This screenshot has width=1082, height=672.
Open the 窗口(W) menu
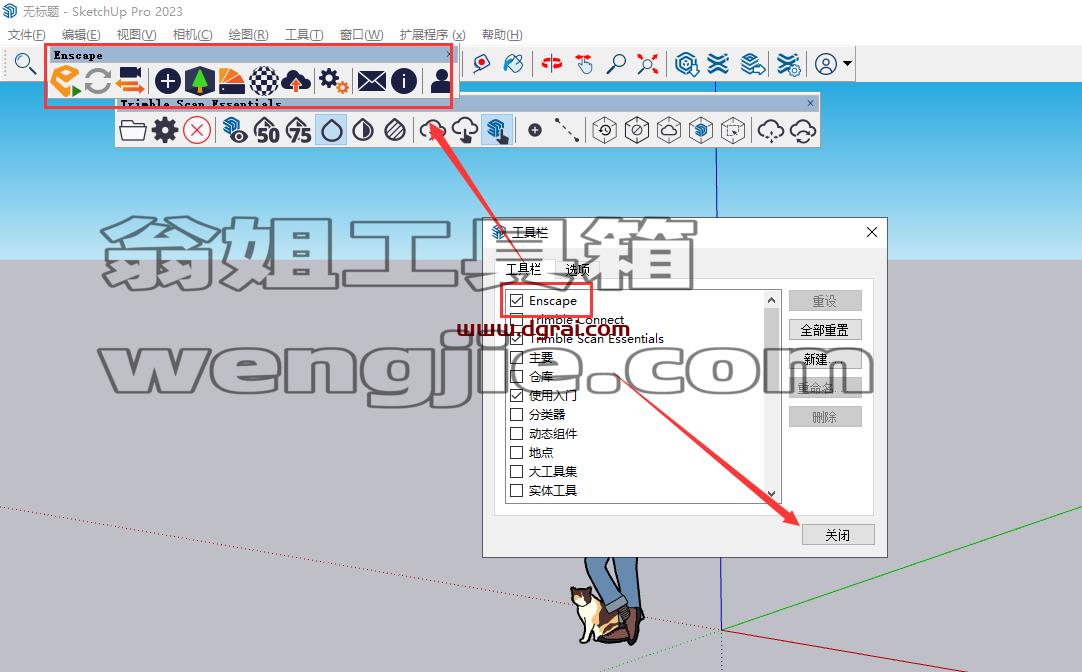pos(361,34)
